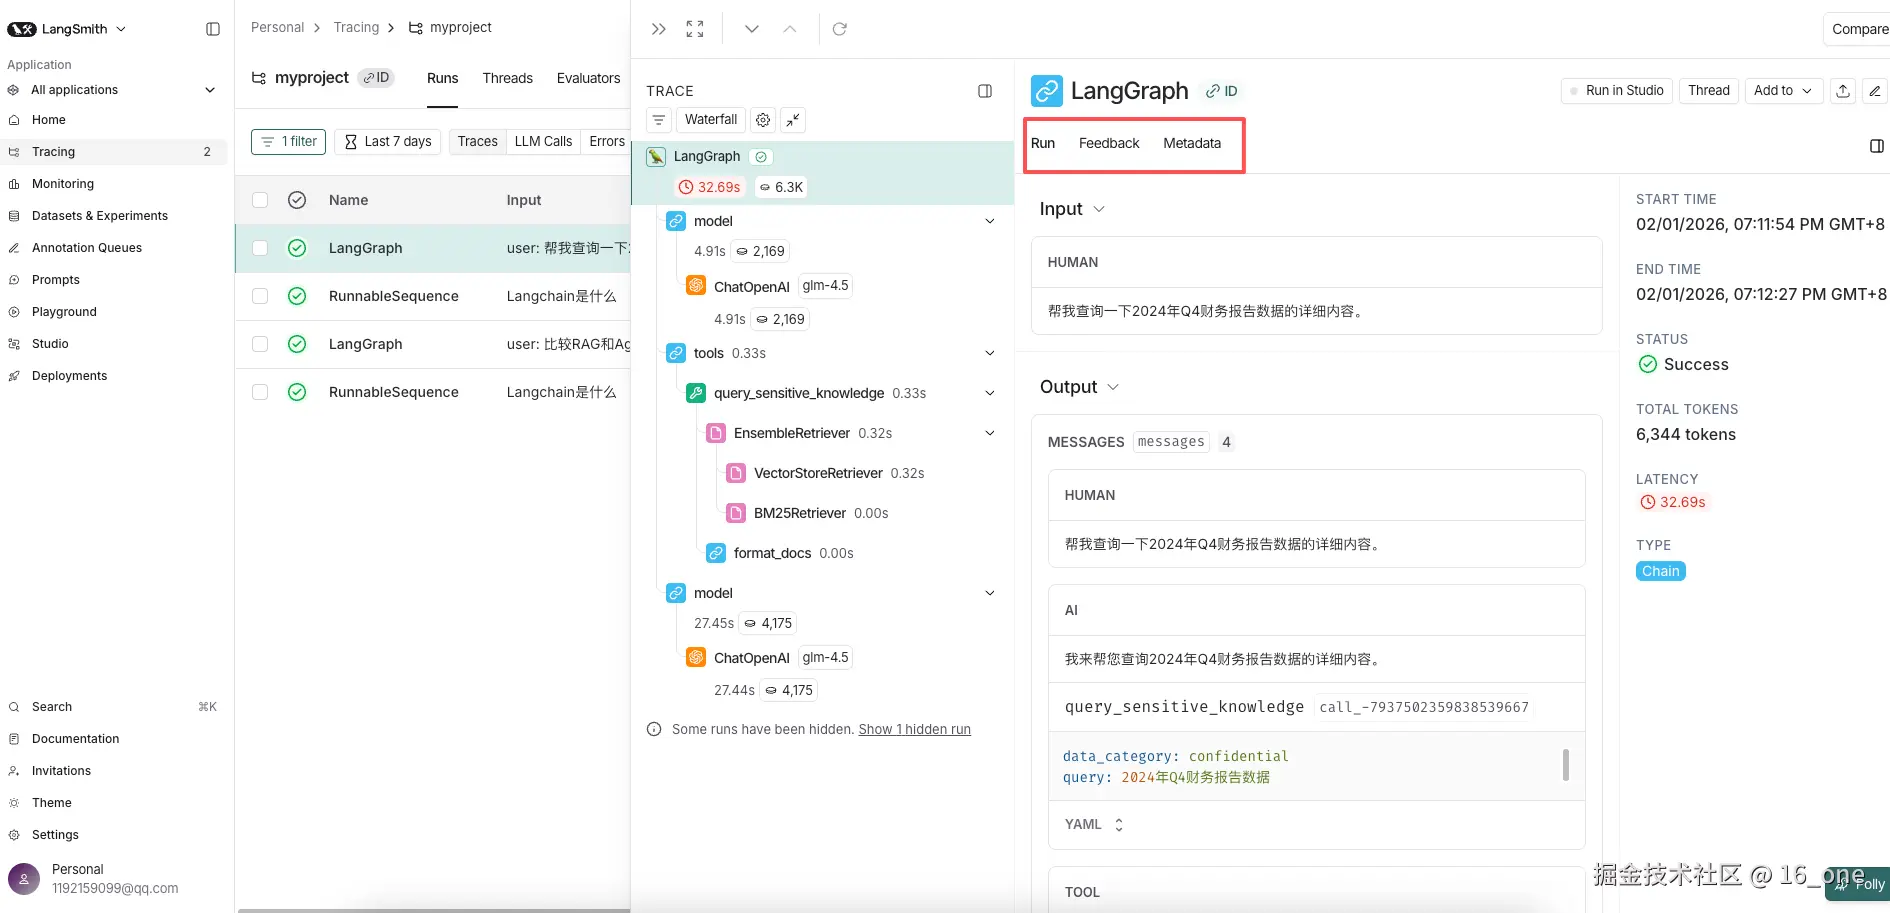This screenshot has width=1890, height=913.
Task: Change YAML format selector
Action: 1095,825
